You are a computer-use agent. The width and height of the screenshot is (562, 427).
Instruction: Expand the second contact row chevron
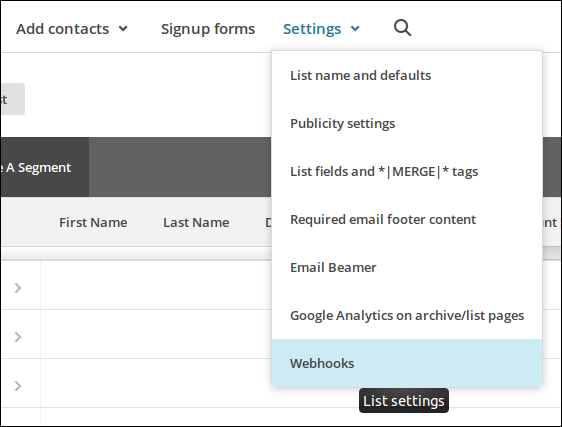18,337
